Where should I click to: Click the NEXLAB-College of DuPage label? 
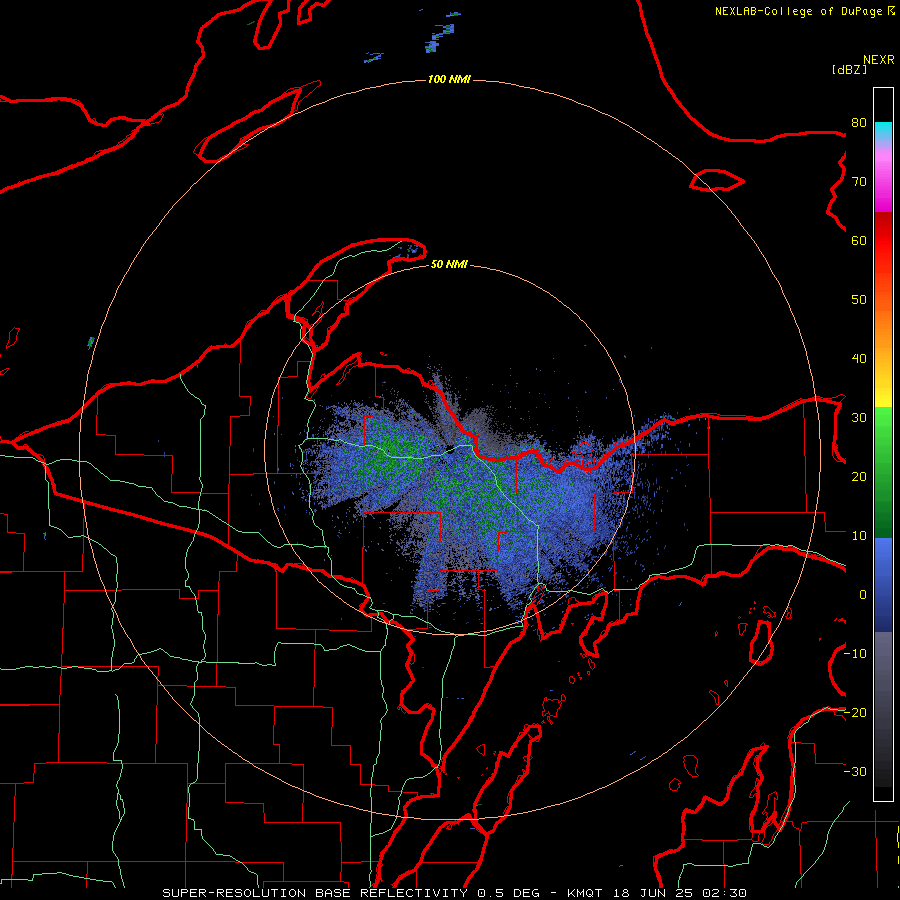798,11
